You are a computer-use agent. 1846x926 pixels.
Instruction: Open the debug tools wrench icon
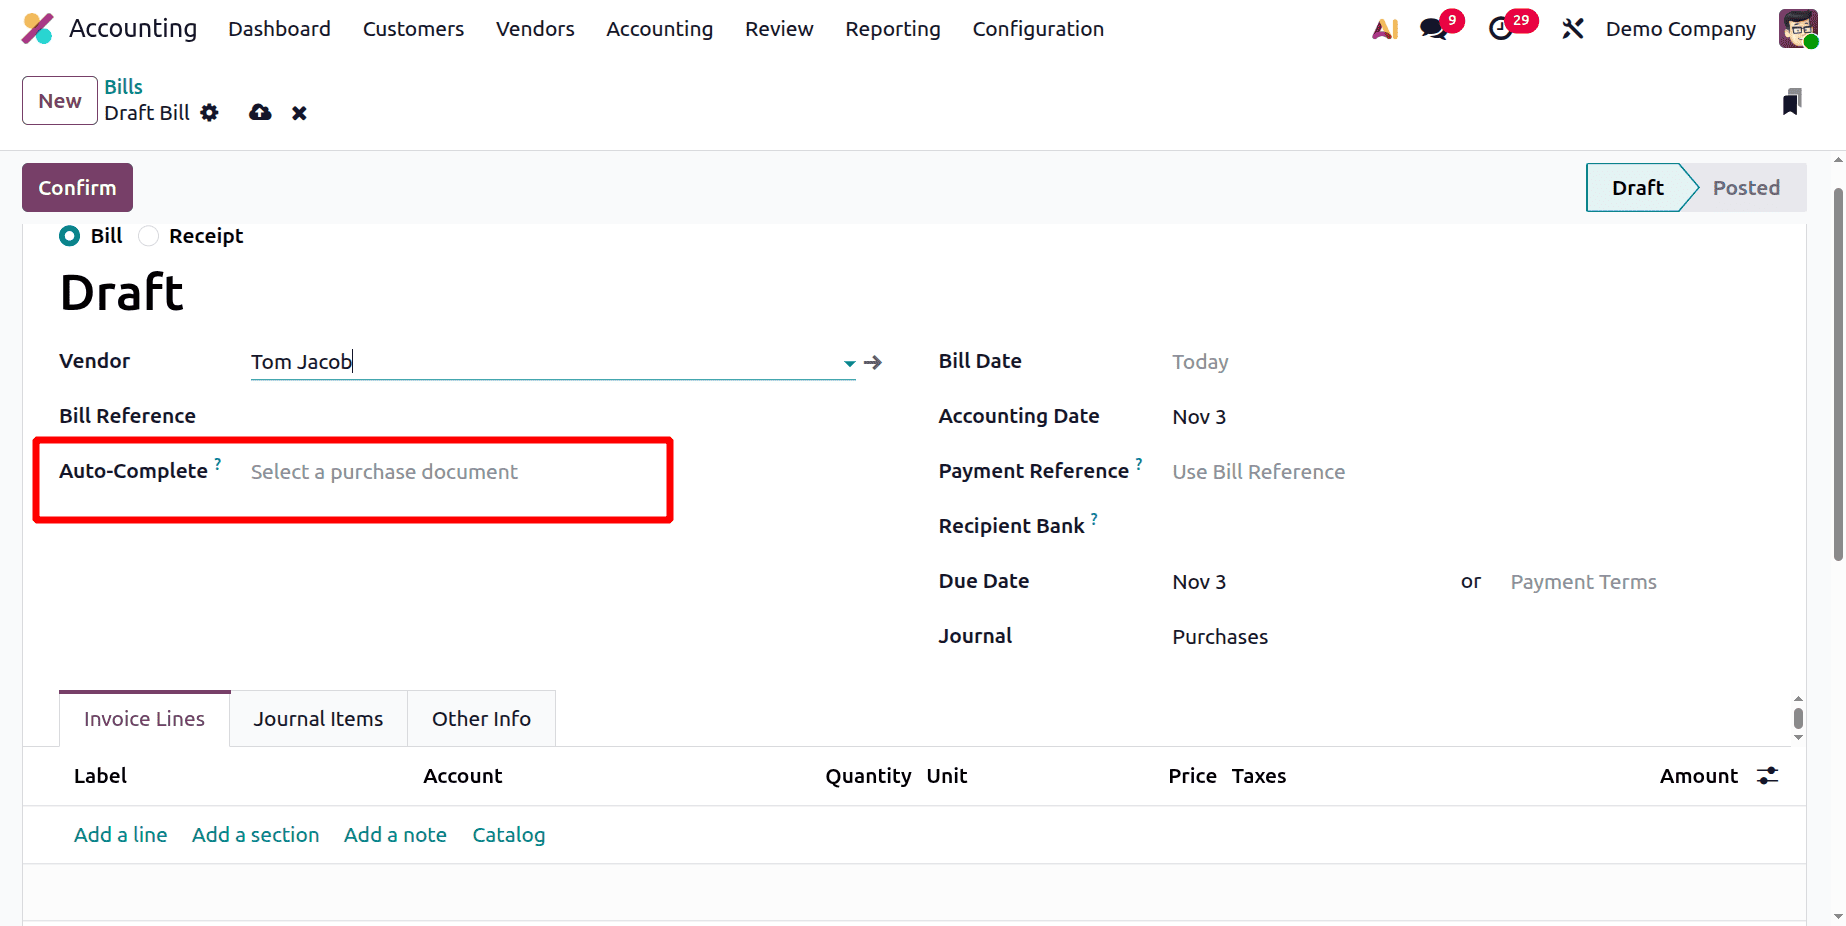(x=1572, y=29)
